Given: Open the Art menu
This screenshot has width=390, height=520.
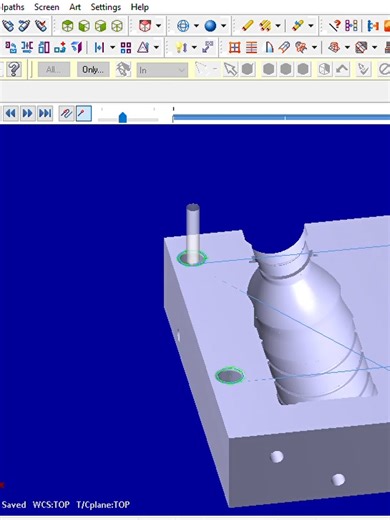Looking at the screenshot, I should point(75,7).
